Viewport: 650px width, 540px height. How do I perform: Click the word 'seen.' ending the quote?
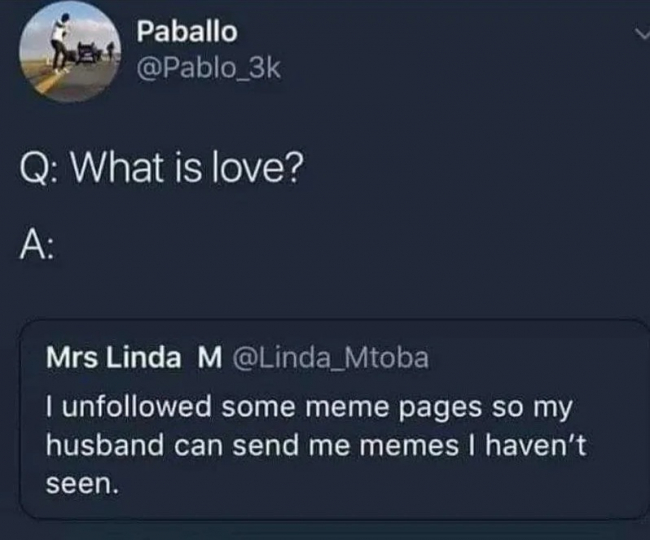click(x=82, y=484)
